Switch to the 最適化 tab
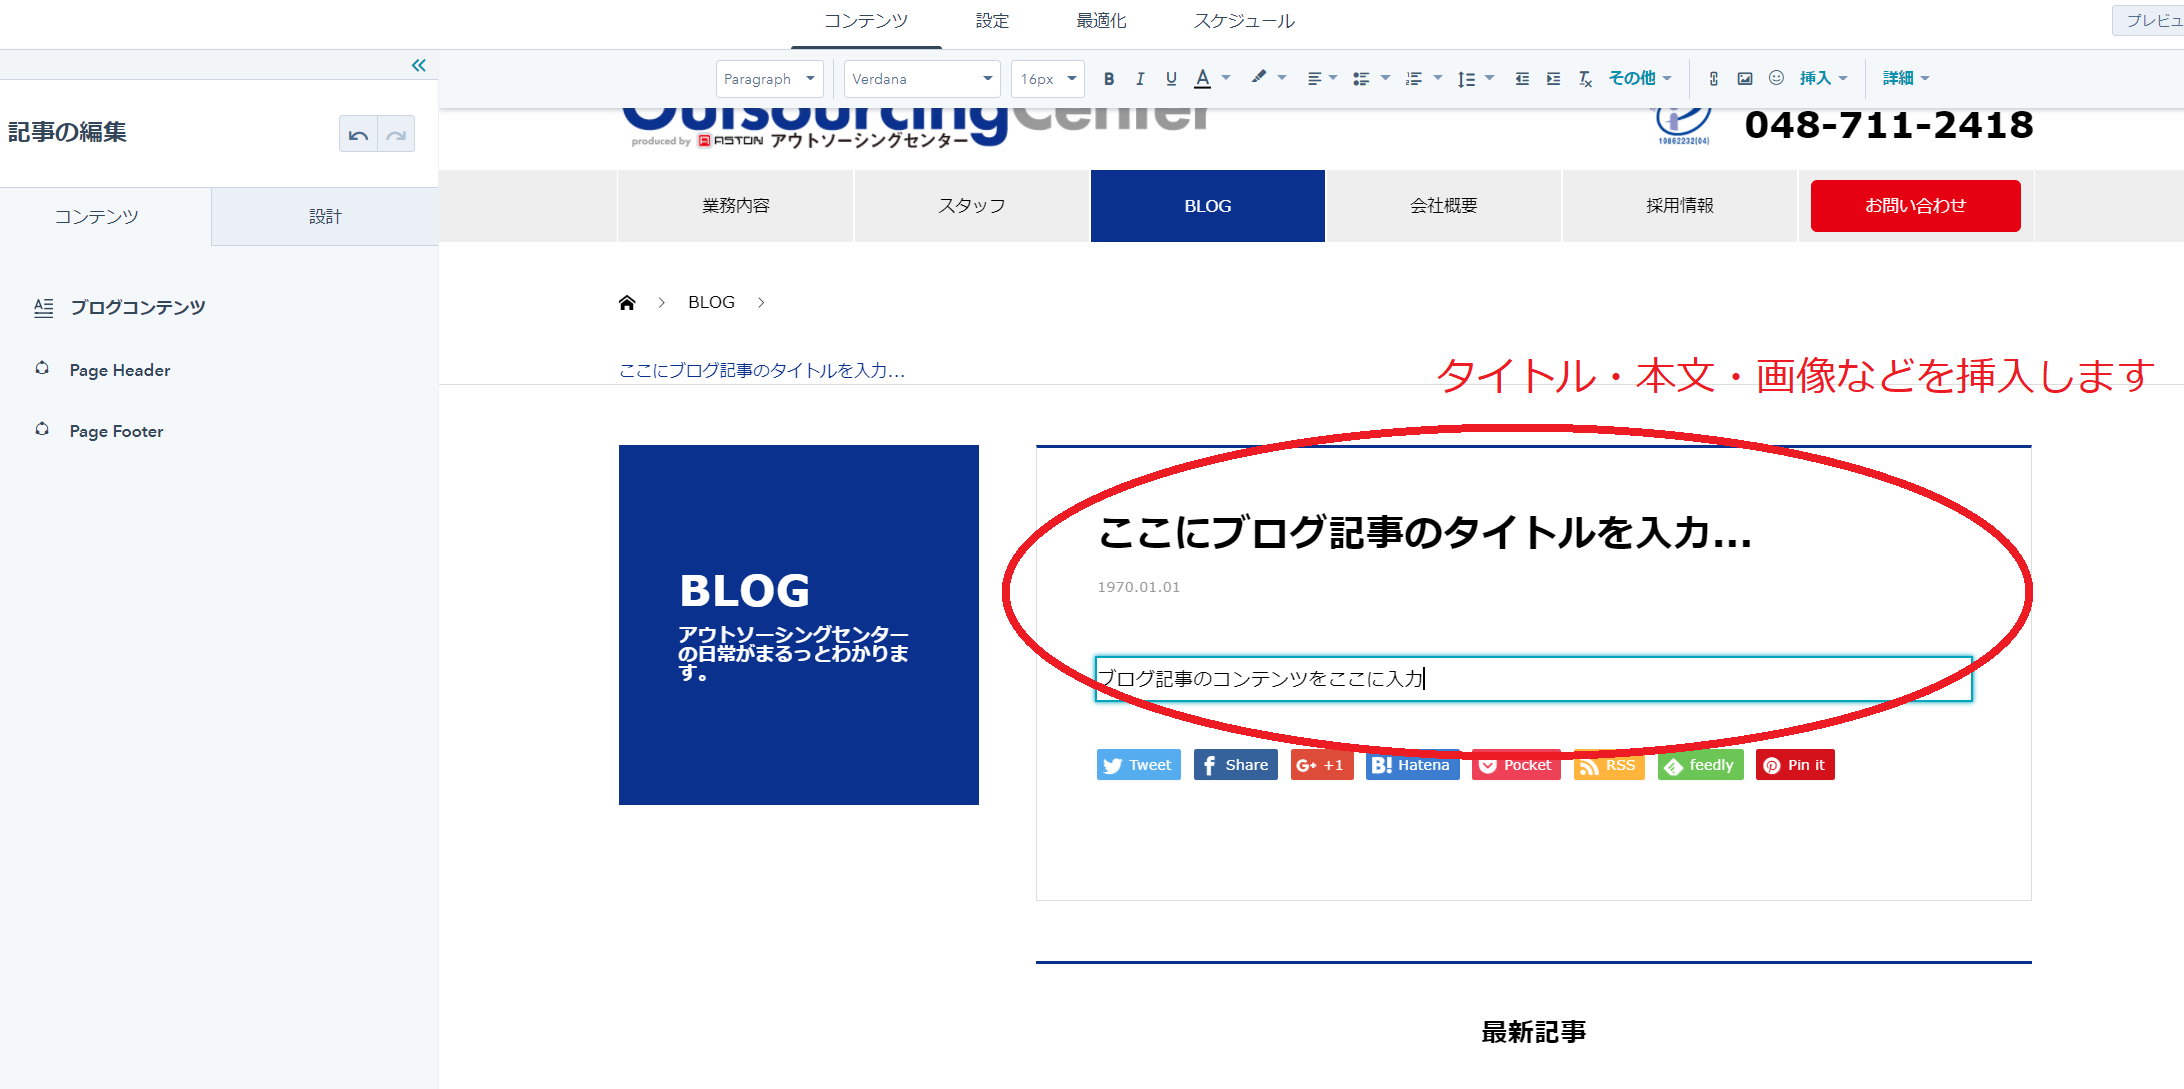Screen dimensions: 2184x1089 pos(1101,21)
